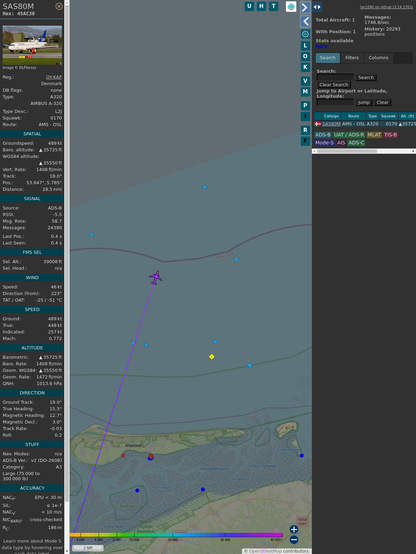
Task: Click the altitude color legend bar
Action: pos(176,535)
